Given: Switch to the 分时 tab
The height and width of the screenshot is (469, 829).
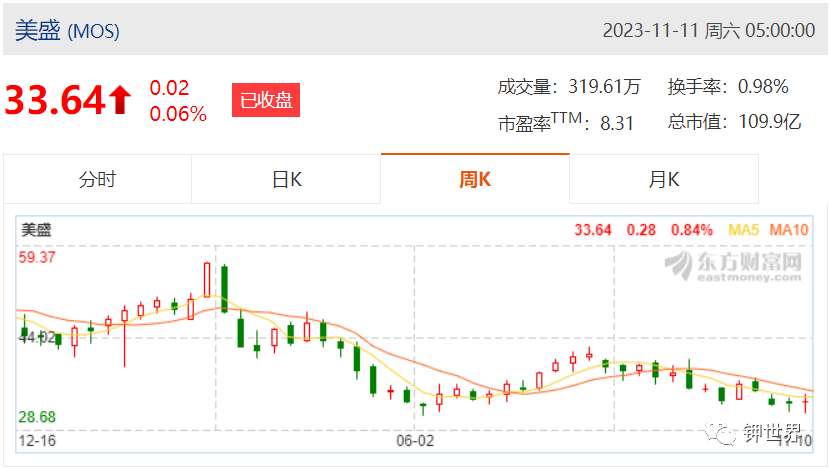Looking at the screenshot, I should pyautogui.click(x=97, y=179).
